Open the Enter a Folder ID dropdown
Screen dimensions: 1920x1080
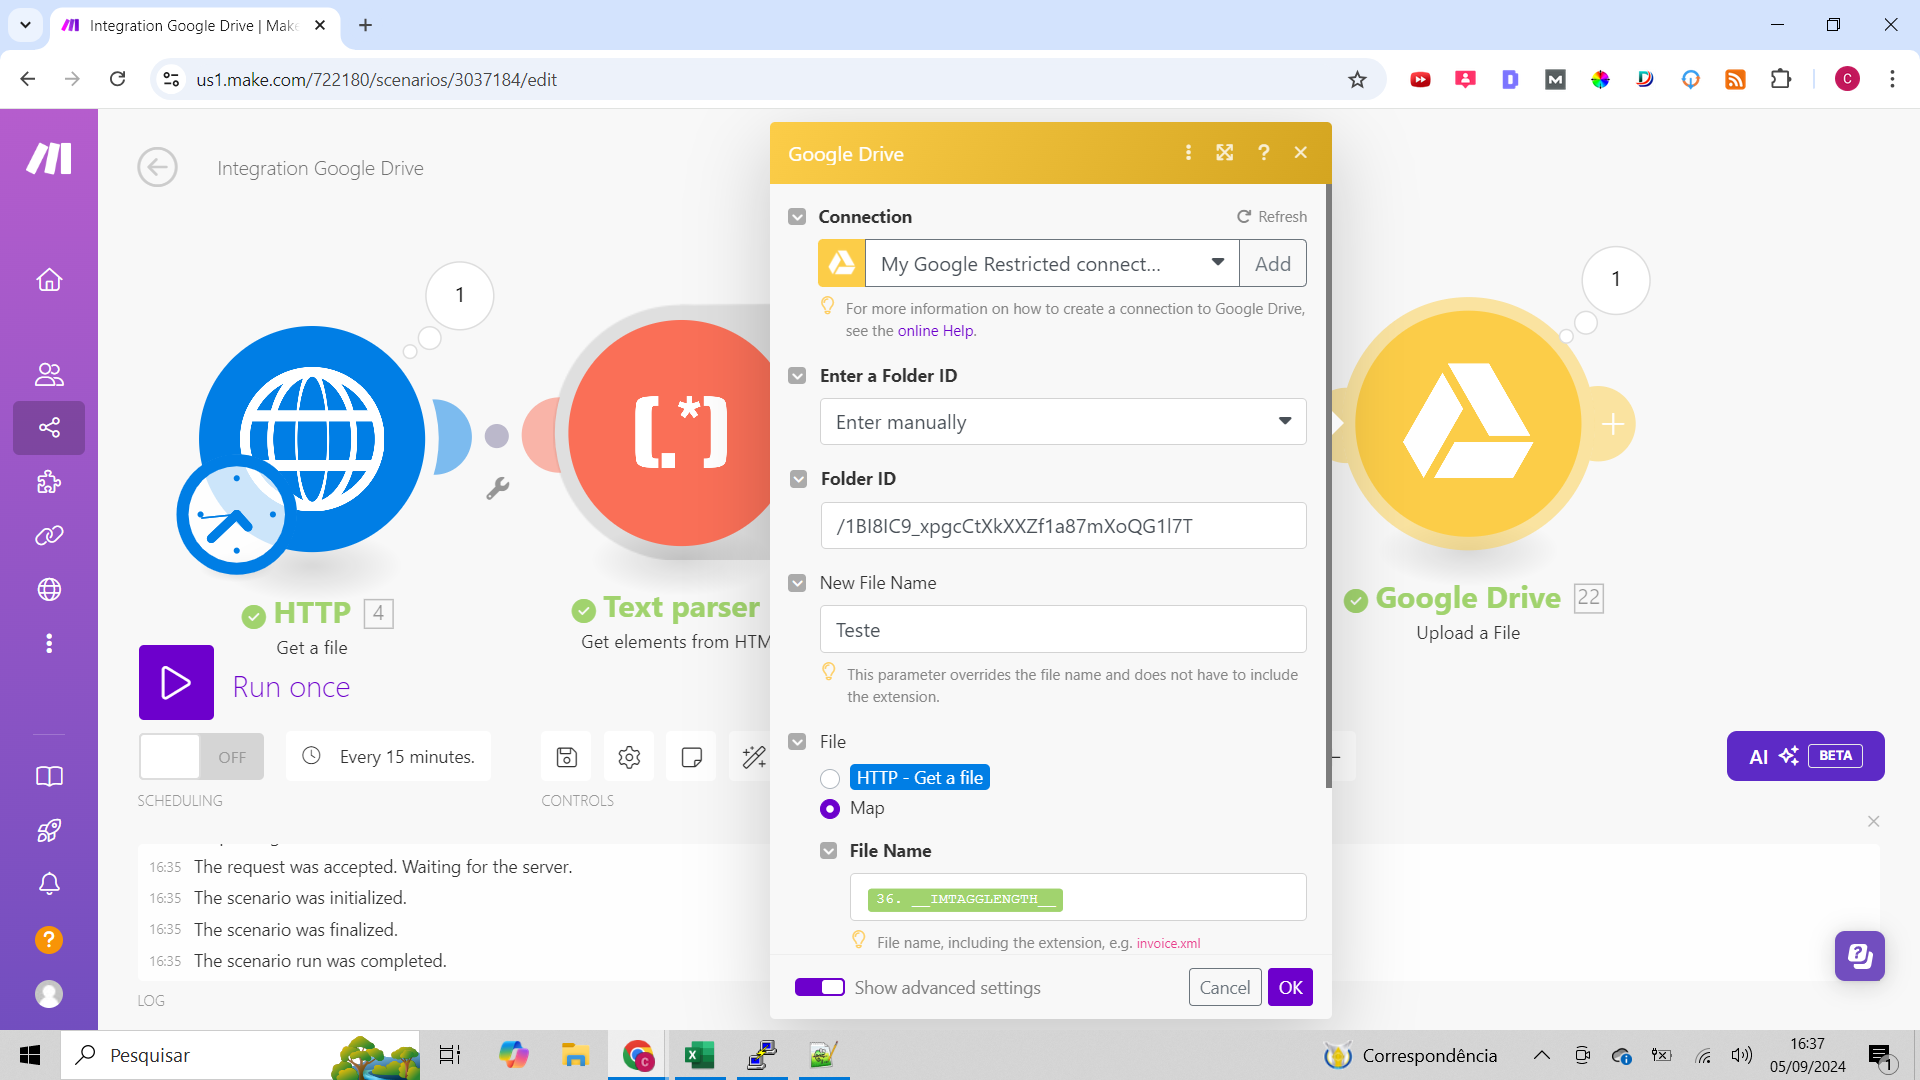pyautogui.click(x=1063, y=422)
